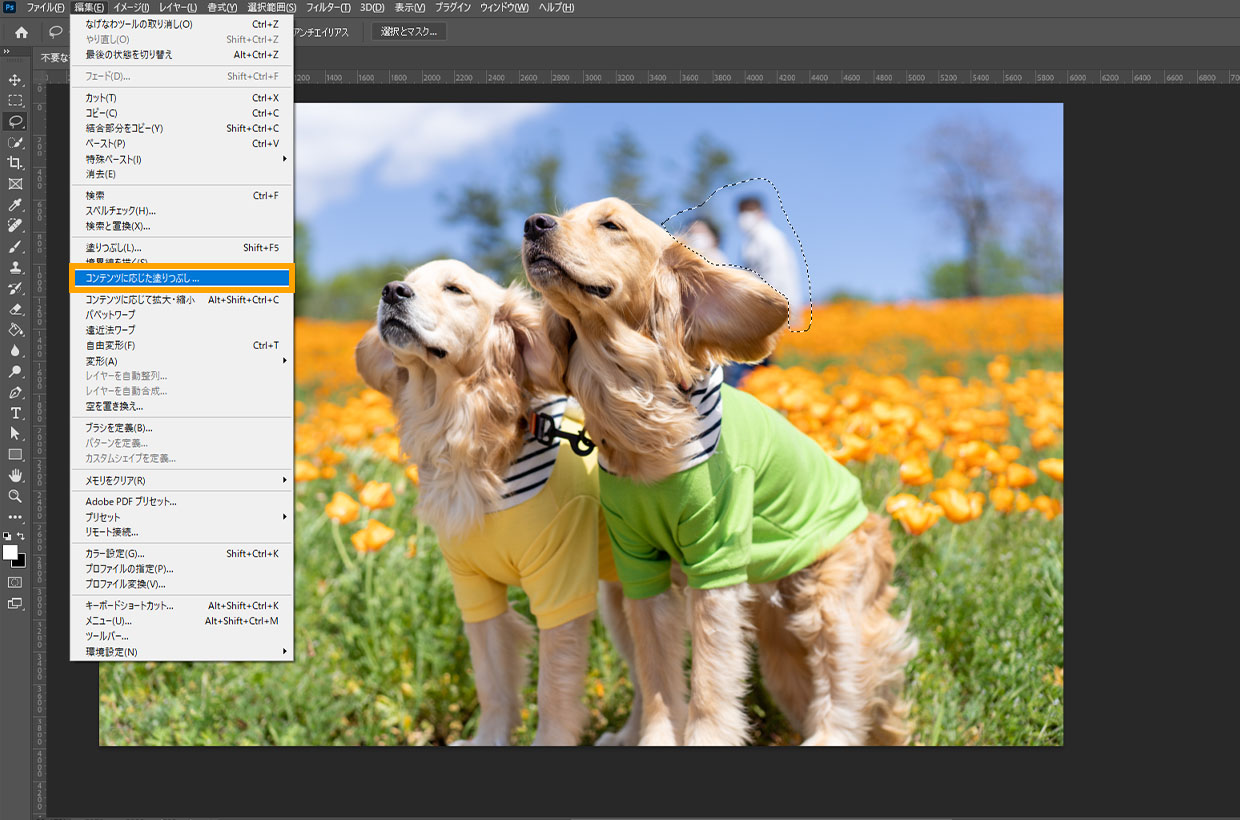Choose キーボードショートカット... menu item

tap(180, 605)
